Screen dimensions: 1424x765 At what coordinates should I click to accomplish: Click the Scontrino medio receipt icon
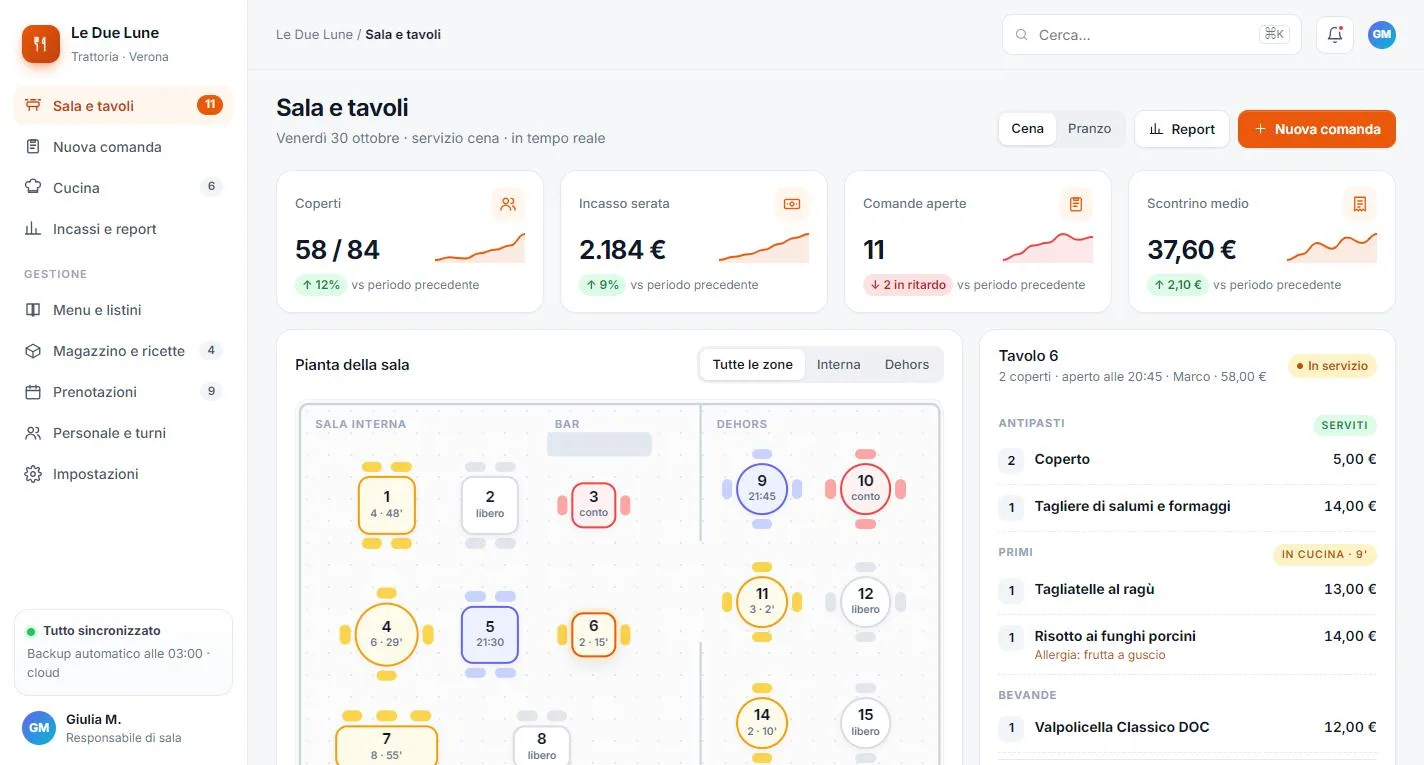coord(1360,204)
